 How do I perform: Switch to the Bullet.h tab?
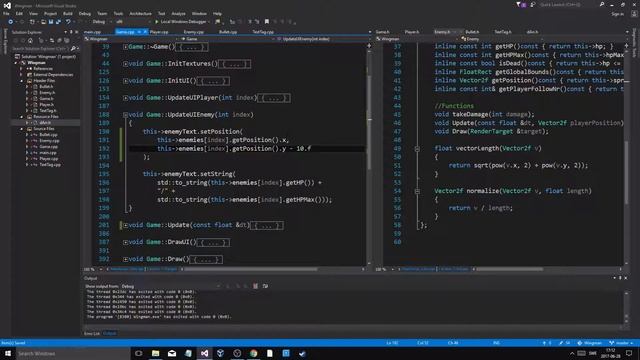[x=472, y=32]
